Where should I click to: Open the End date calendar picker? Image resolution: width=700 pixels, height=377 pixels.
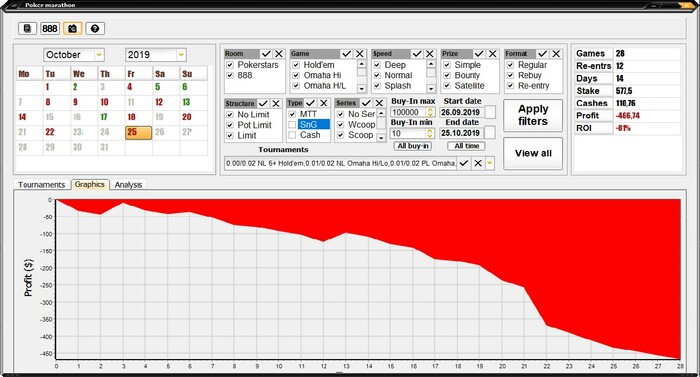point(490,133)
